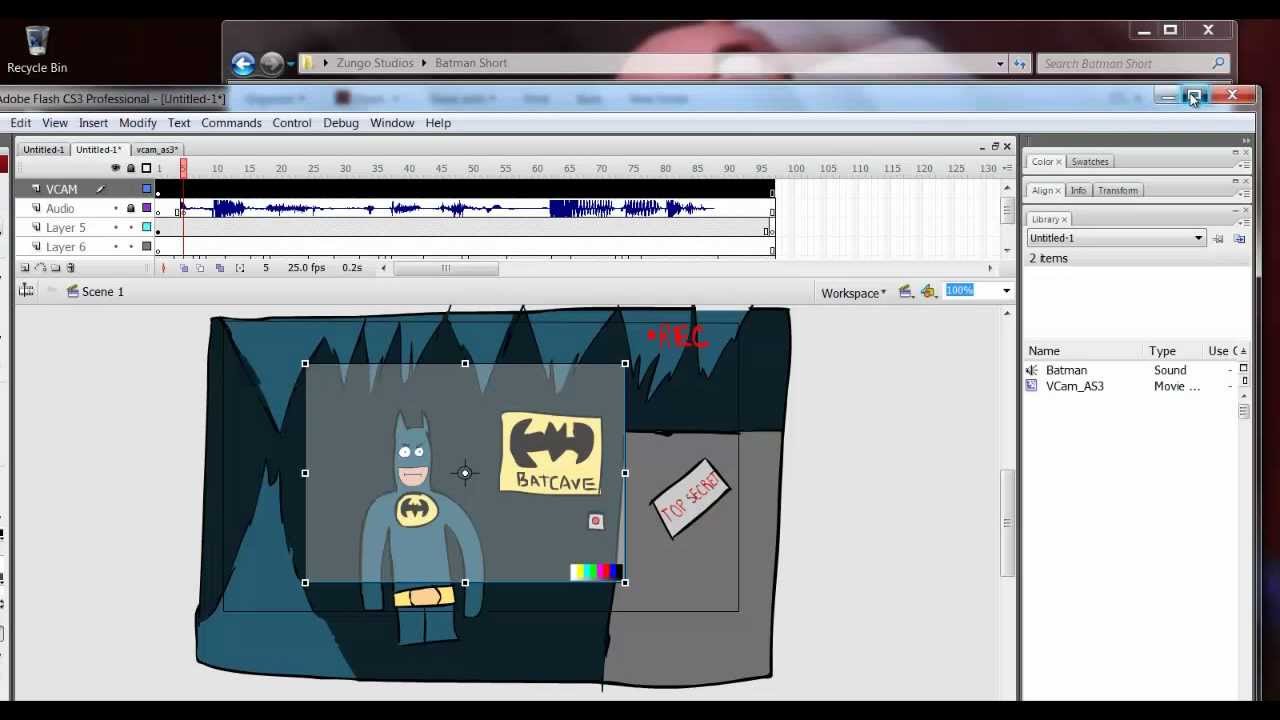The image size is (1280, 720).
Task: Toggle Audio layer purple outline square
Action: click(146, 208)
